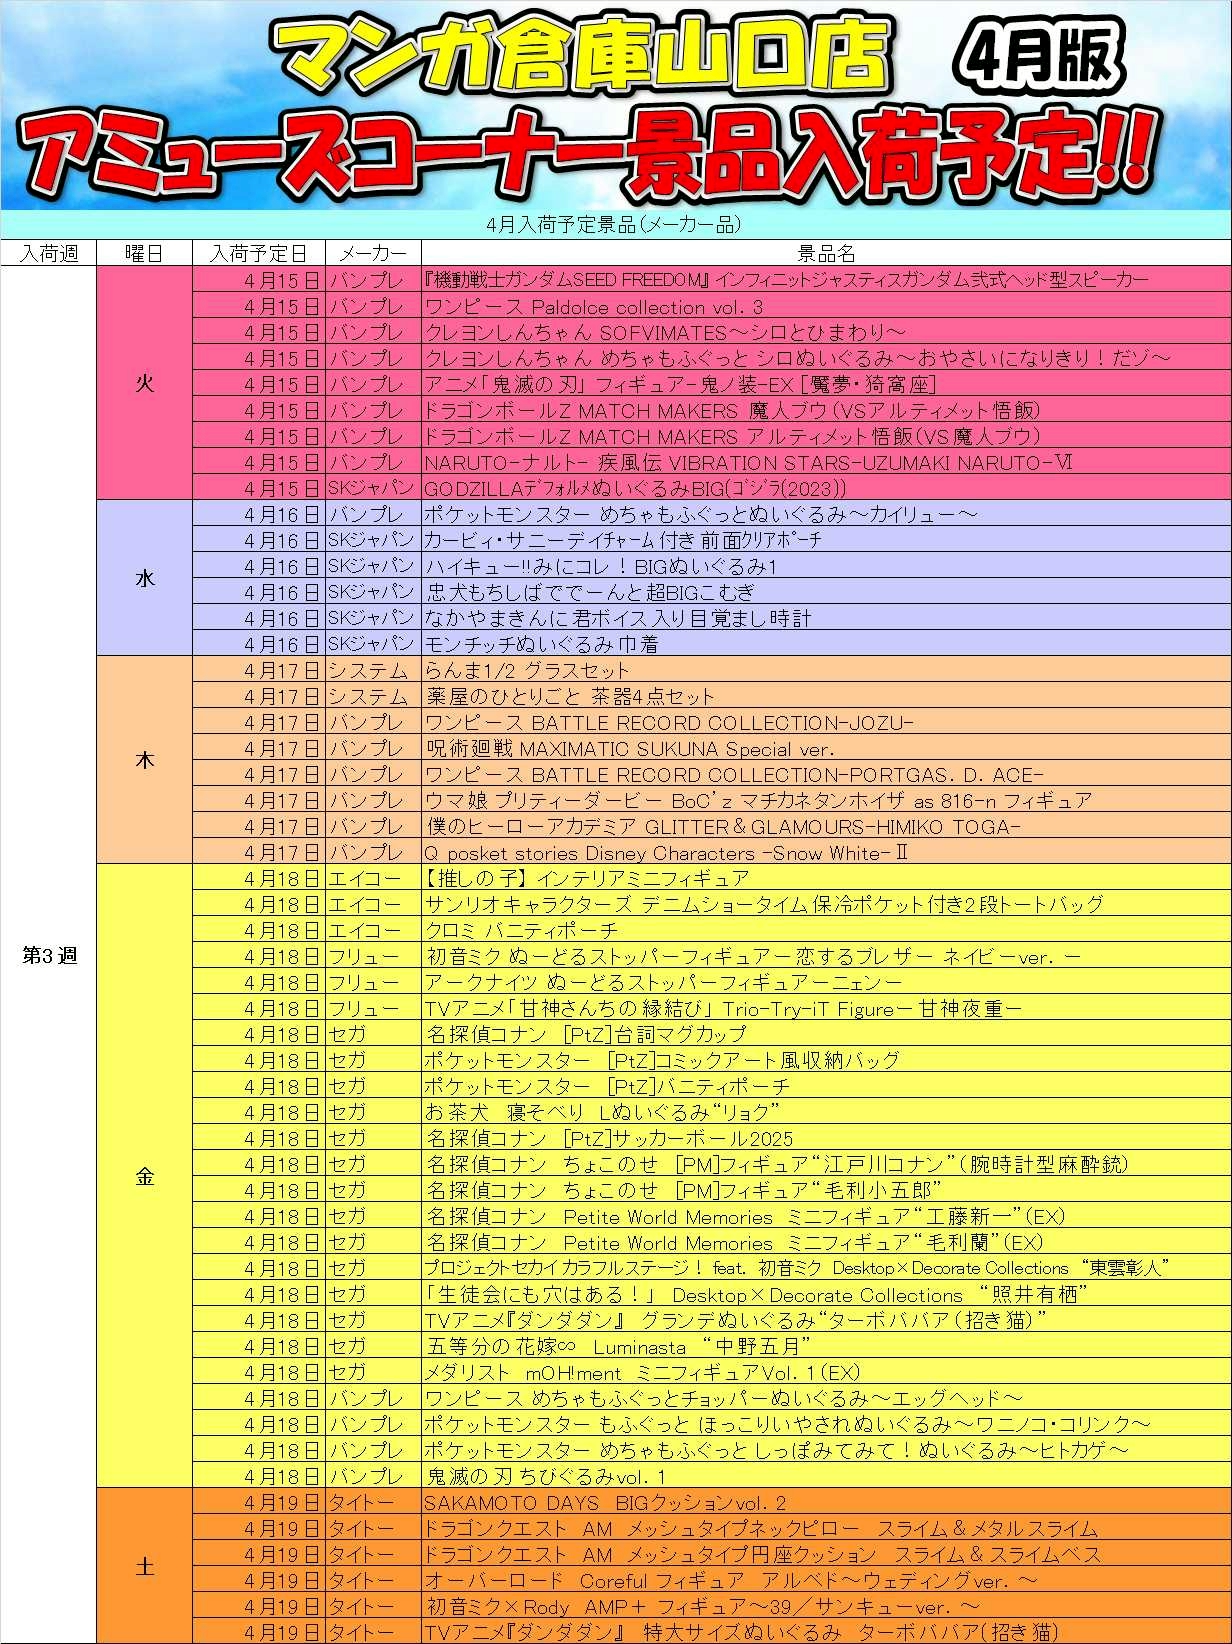The image size is (1232, 1644).
Task: Click the ワンピース Paldolce collection vol. 3 row
Action: [x=594, y=307]
